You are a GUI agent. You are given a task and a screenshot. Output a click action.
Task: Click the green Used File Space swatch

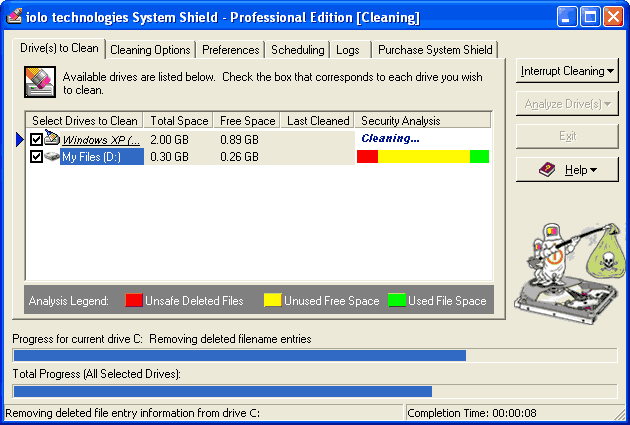397,300
